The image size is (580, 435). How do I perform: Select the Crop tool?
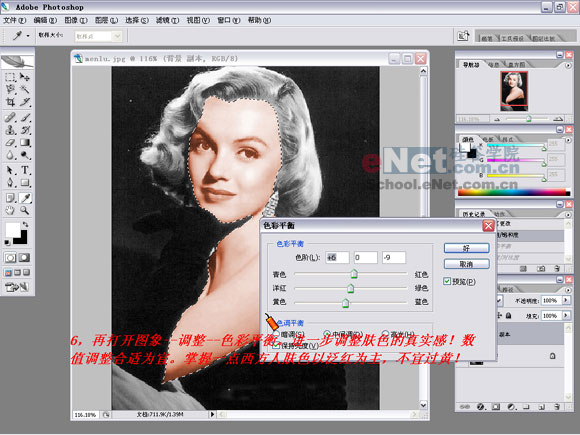(10, 101)
